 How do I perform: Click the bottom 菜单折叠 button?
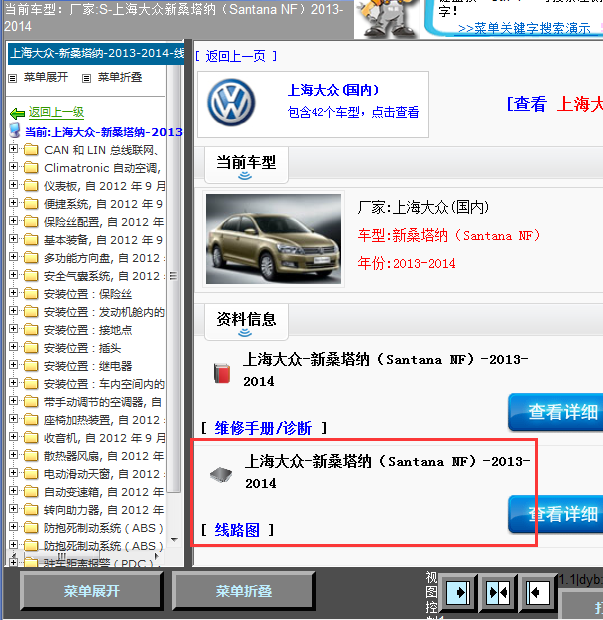(244, 591)
